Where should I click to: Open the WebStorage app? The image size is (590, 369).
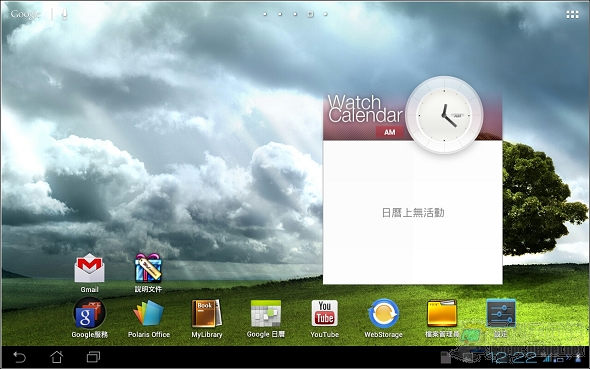point(383,313)
